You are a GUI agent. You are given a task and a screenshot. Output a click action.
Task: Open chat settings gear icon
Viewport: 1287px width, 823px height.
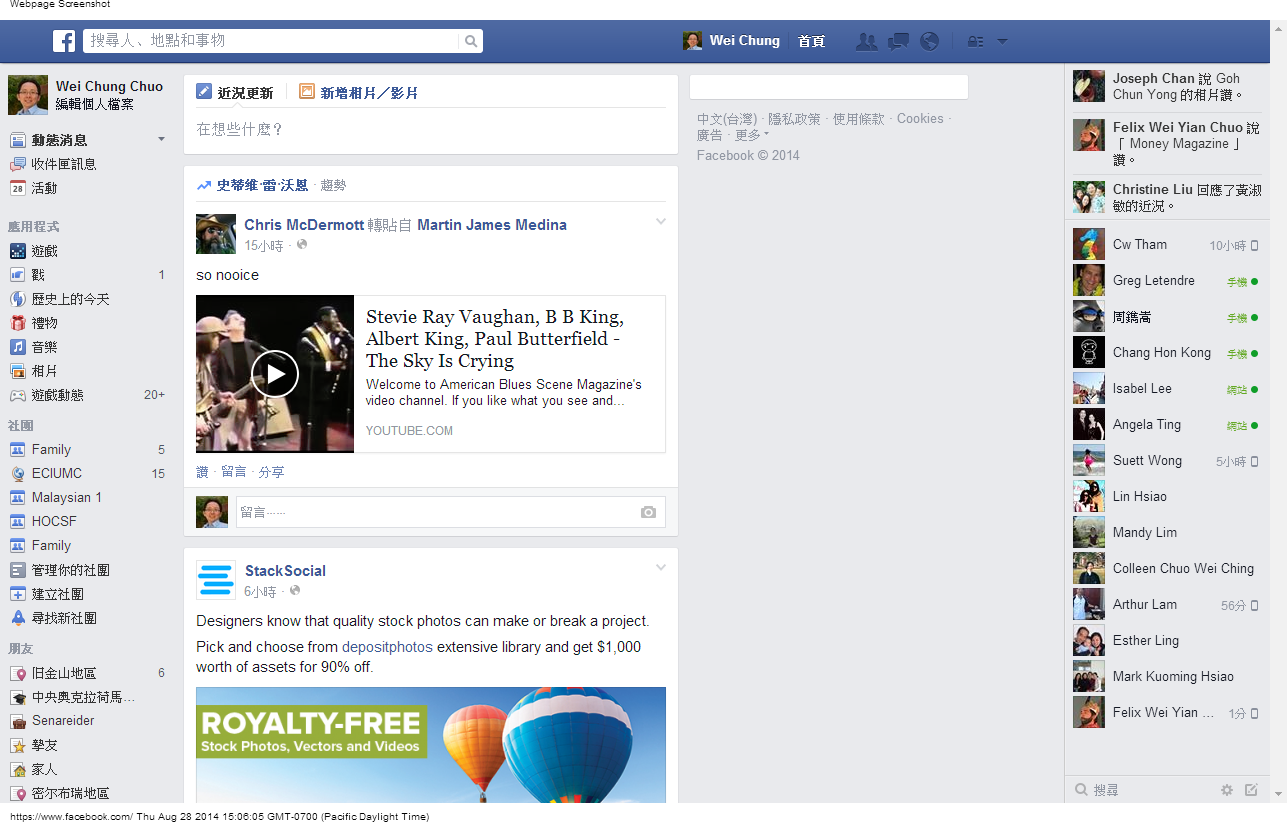pyautogui.click(x=1227, y=790)
